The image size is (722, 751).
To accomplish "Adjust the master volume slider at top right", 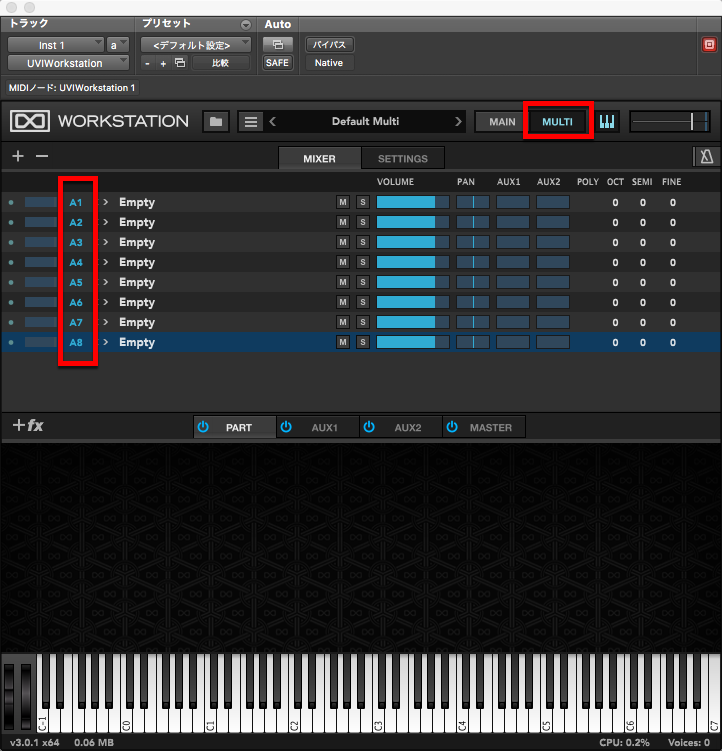I will (670, 122).
